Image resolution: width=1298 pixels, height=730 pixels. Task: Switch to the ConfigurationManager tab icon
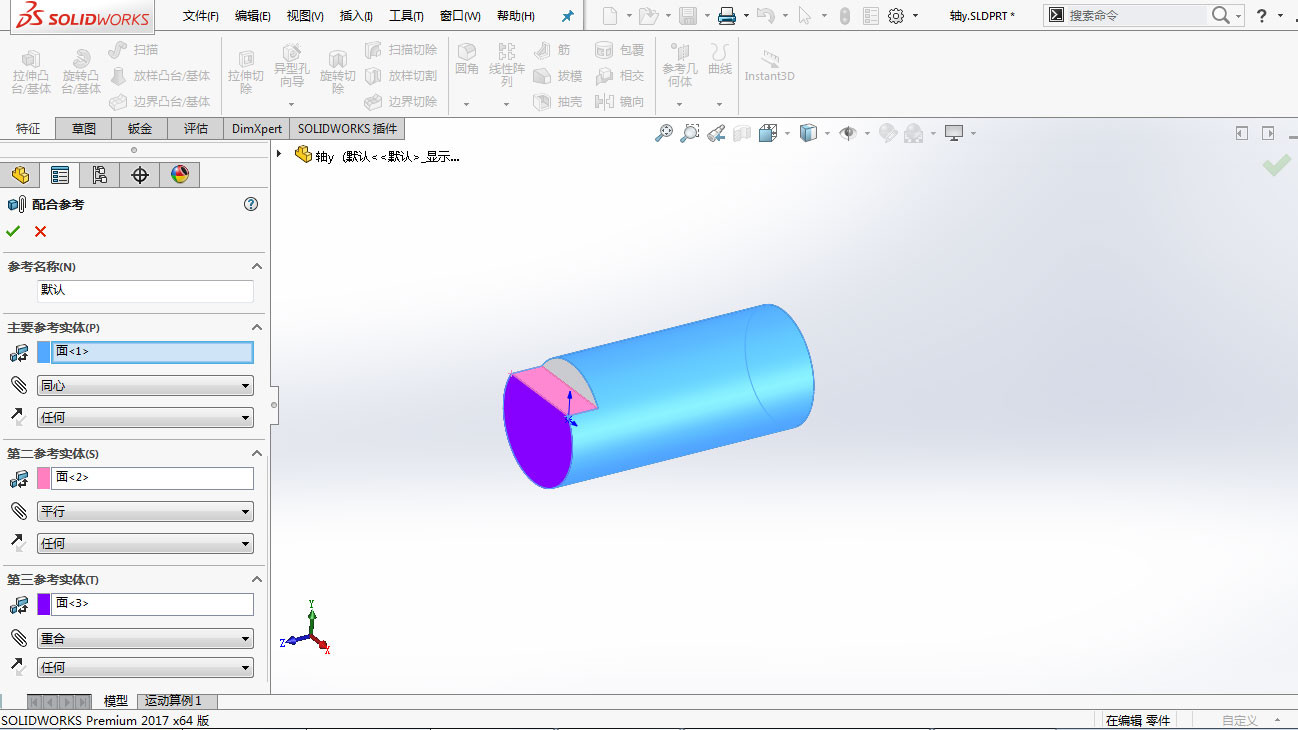[x=100, y=175]
